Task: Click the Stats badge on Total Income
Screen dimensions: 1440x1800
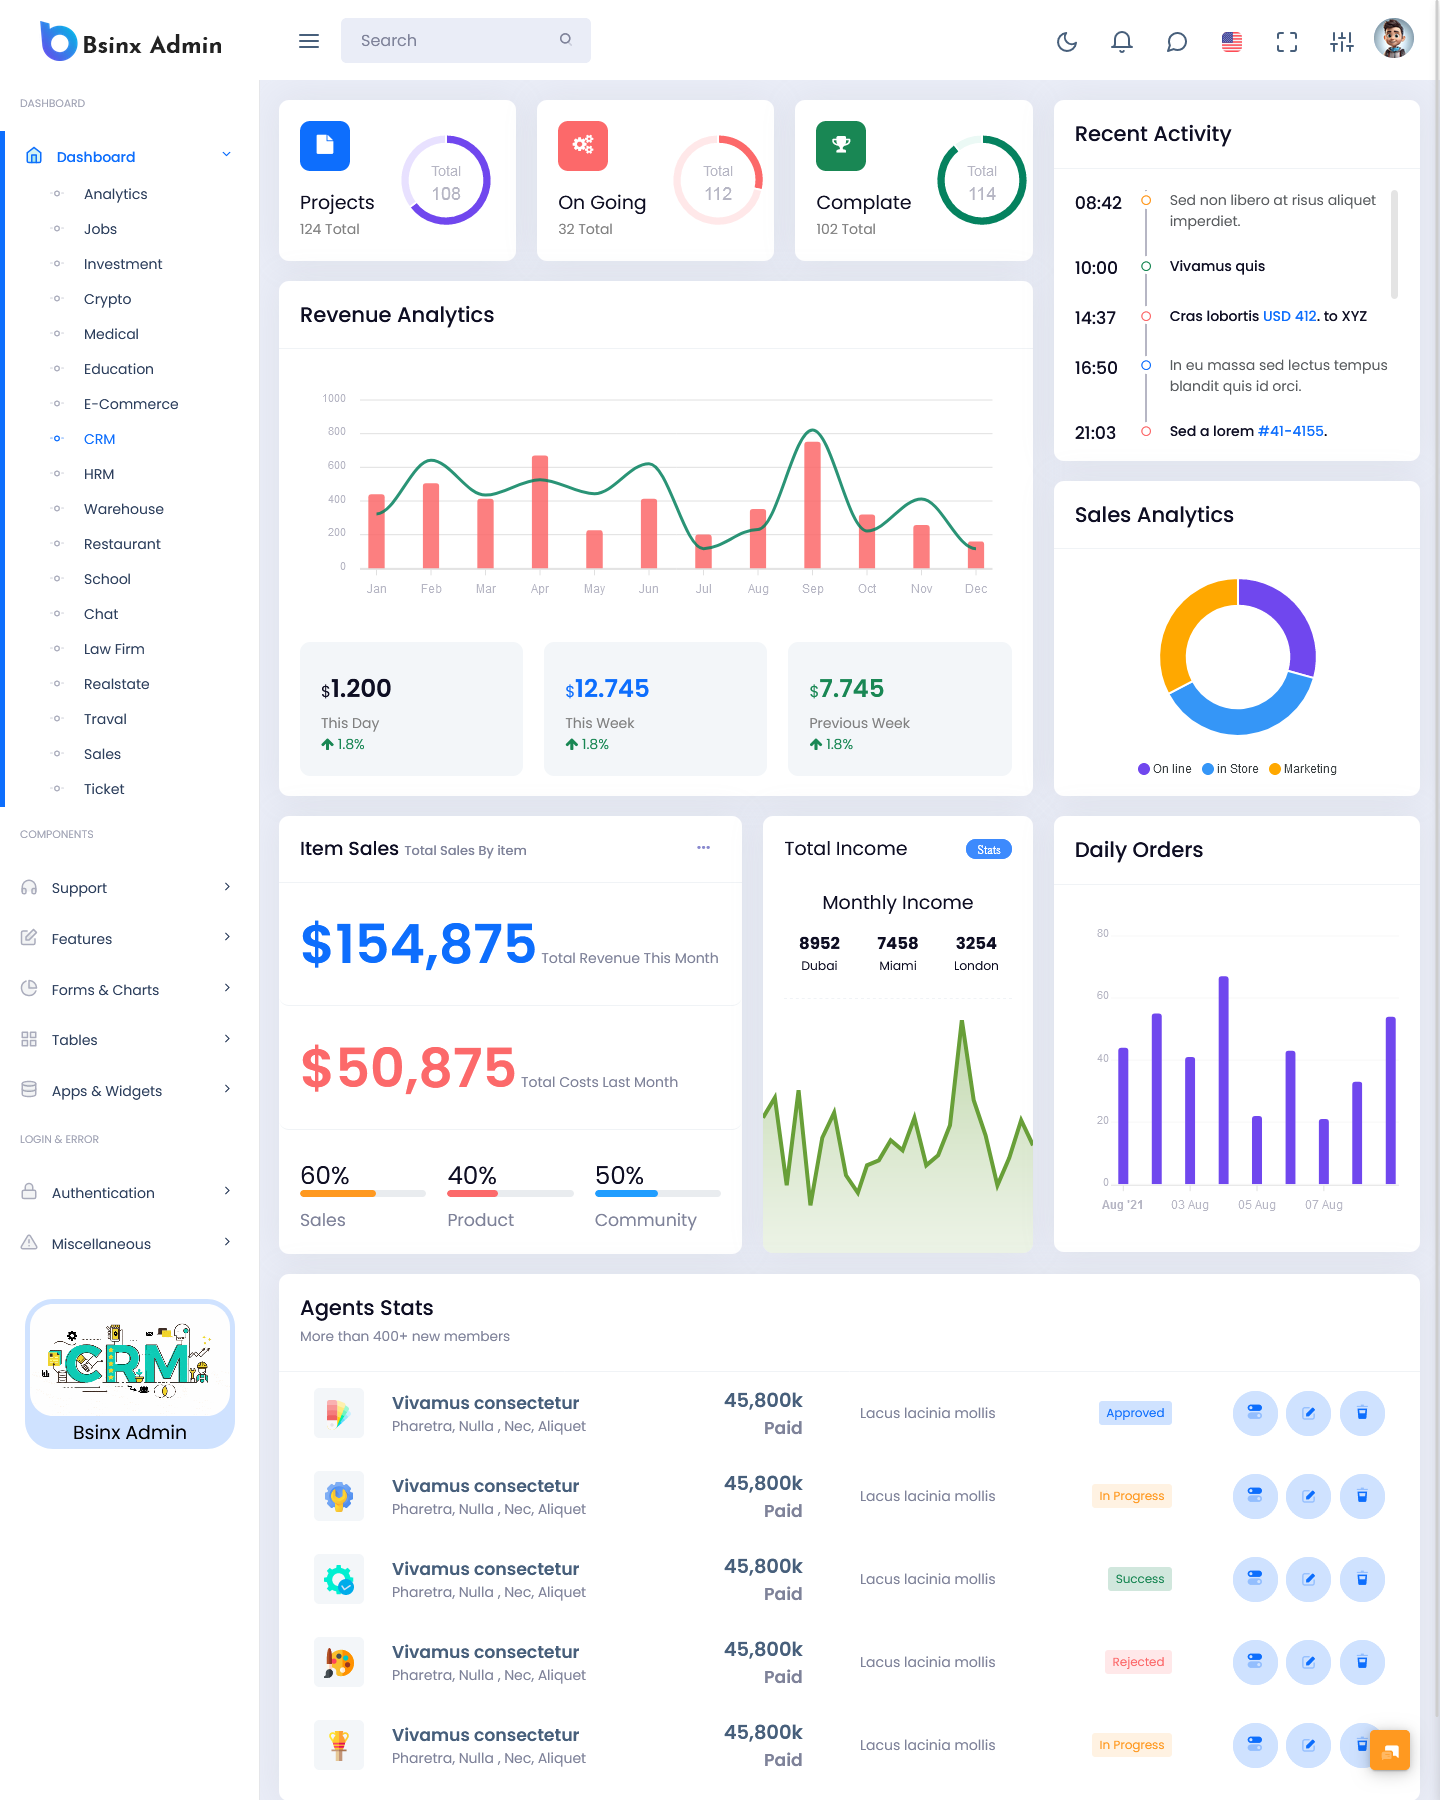Action: (x=988, y=850)
